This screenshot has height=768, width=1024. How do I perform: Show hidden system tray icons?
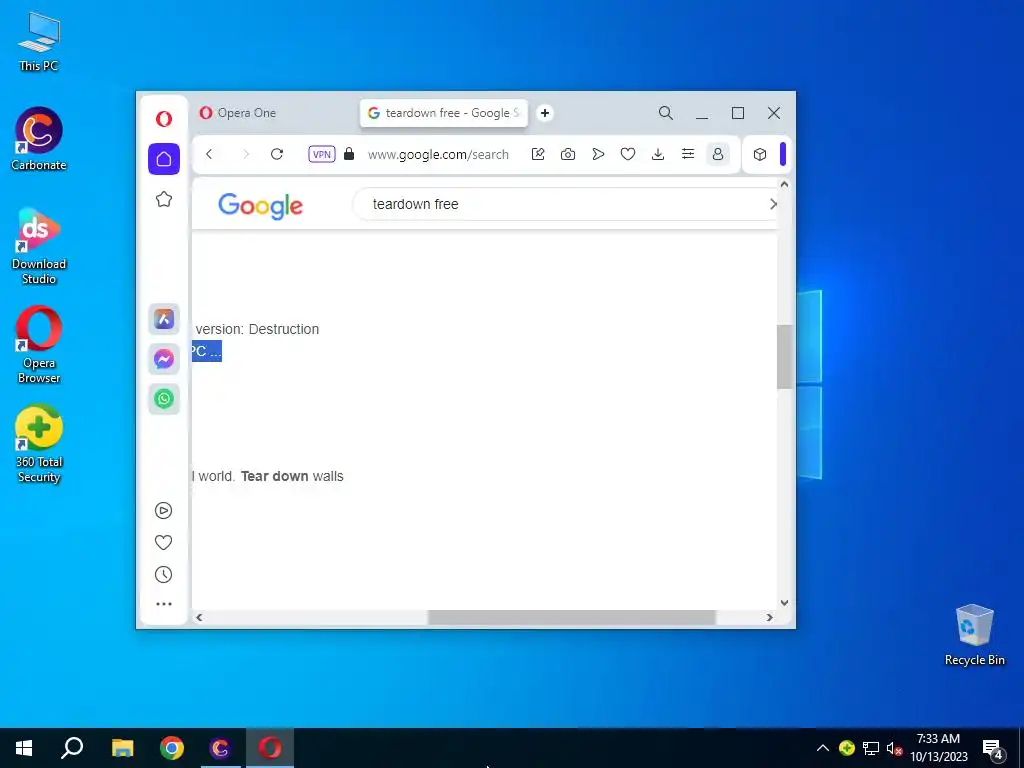pos(823,748)
